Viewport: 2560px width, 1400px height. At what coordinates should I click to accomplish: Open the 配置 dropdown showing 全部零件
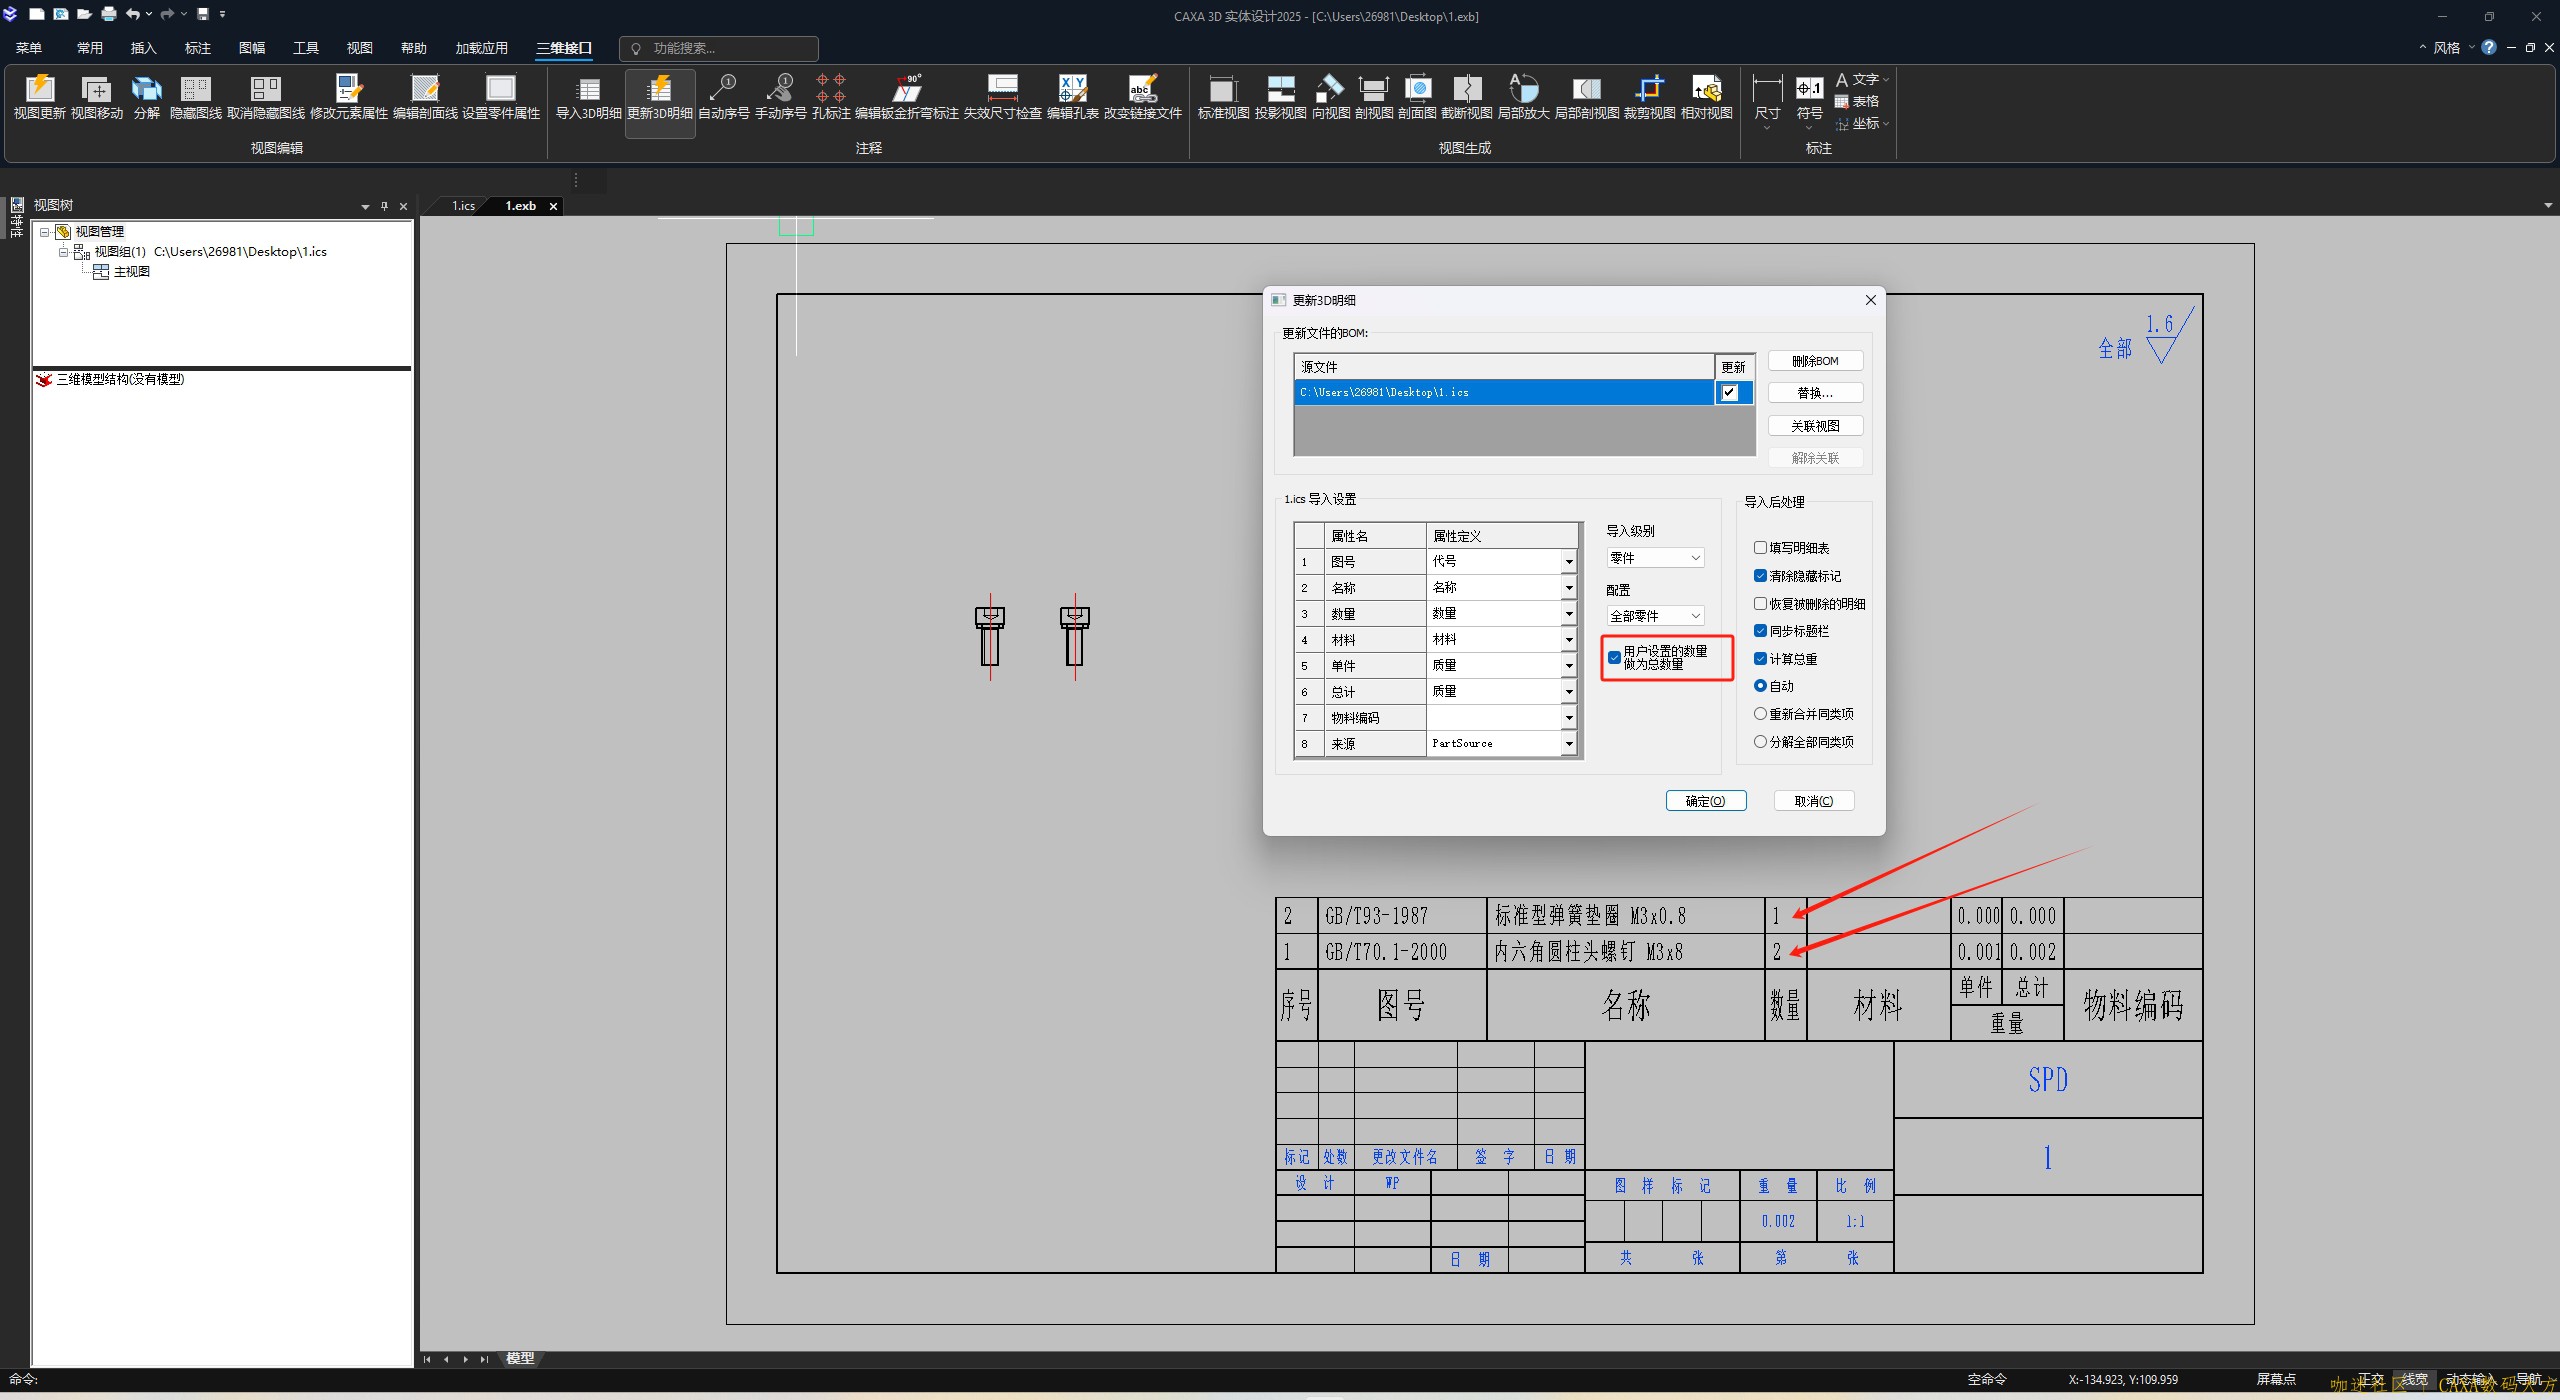(x=1655, y=616)
